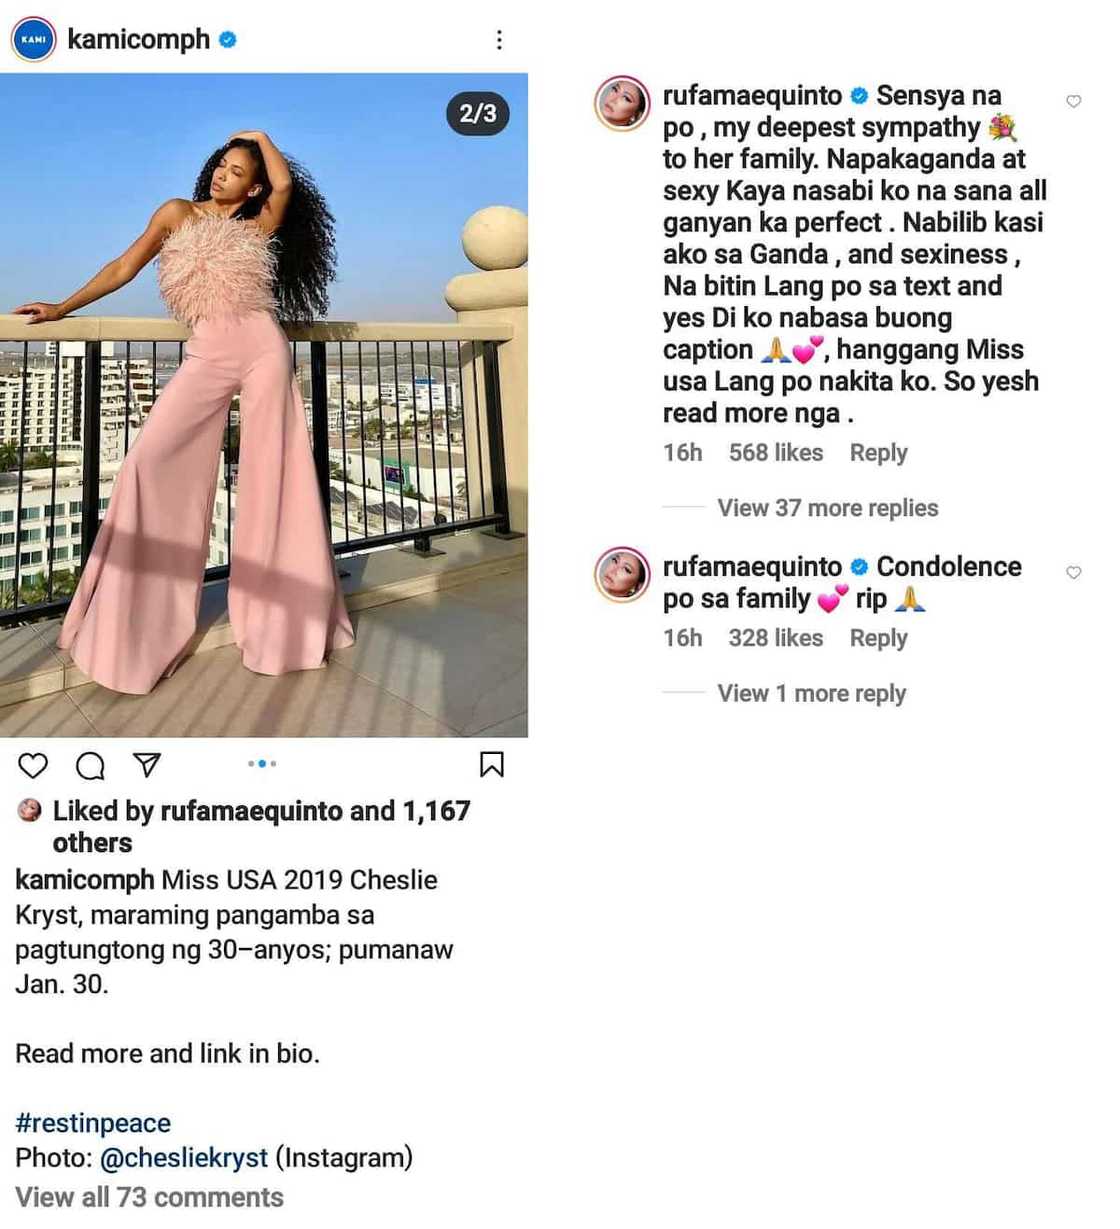The height and width of the screenshot is (1229, 1120).
Task: Click the verified badge next to kamicomph
Action: coord(229,40)
